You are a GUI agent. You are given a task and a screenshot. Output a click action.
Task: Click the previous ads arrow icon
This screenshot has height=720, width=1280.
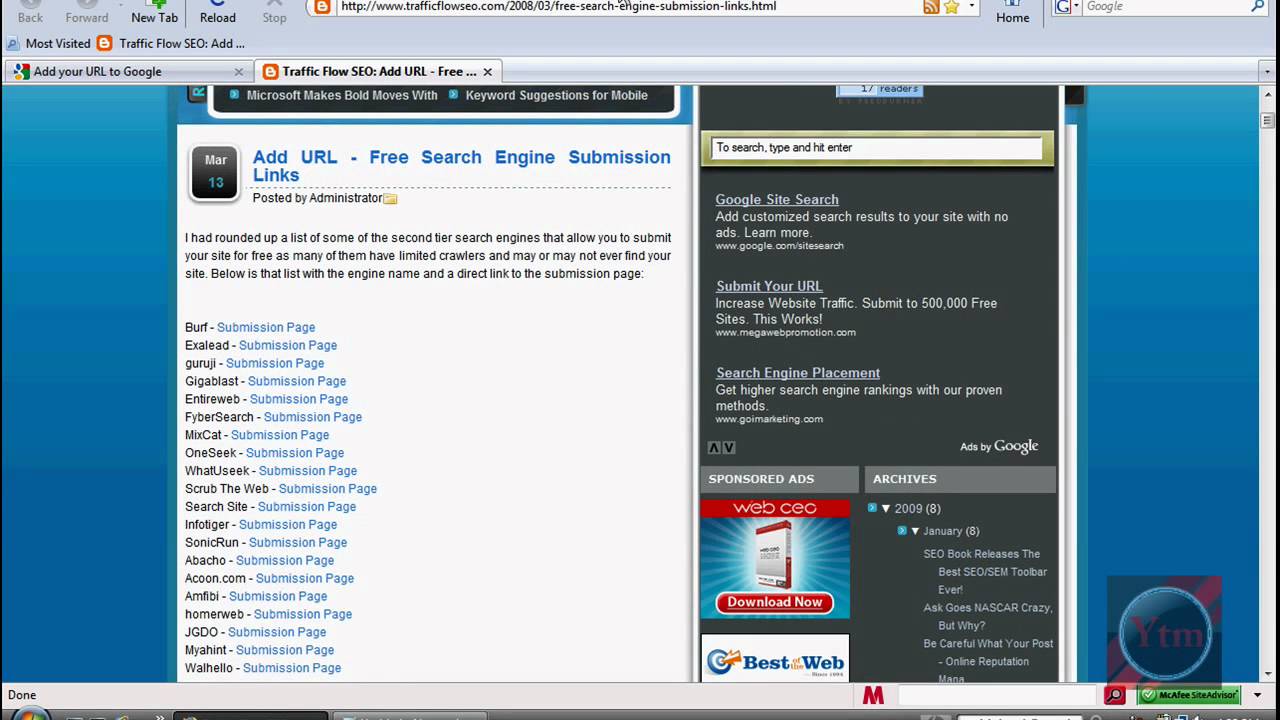click(x=714, y=447)
